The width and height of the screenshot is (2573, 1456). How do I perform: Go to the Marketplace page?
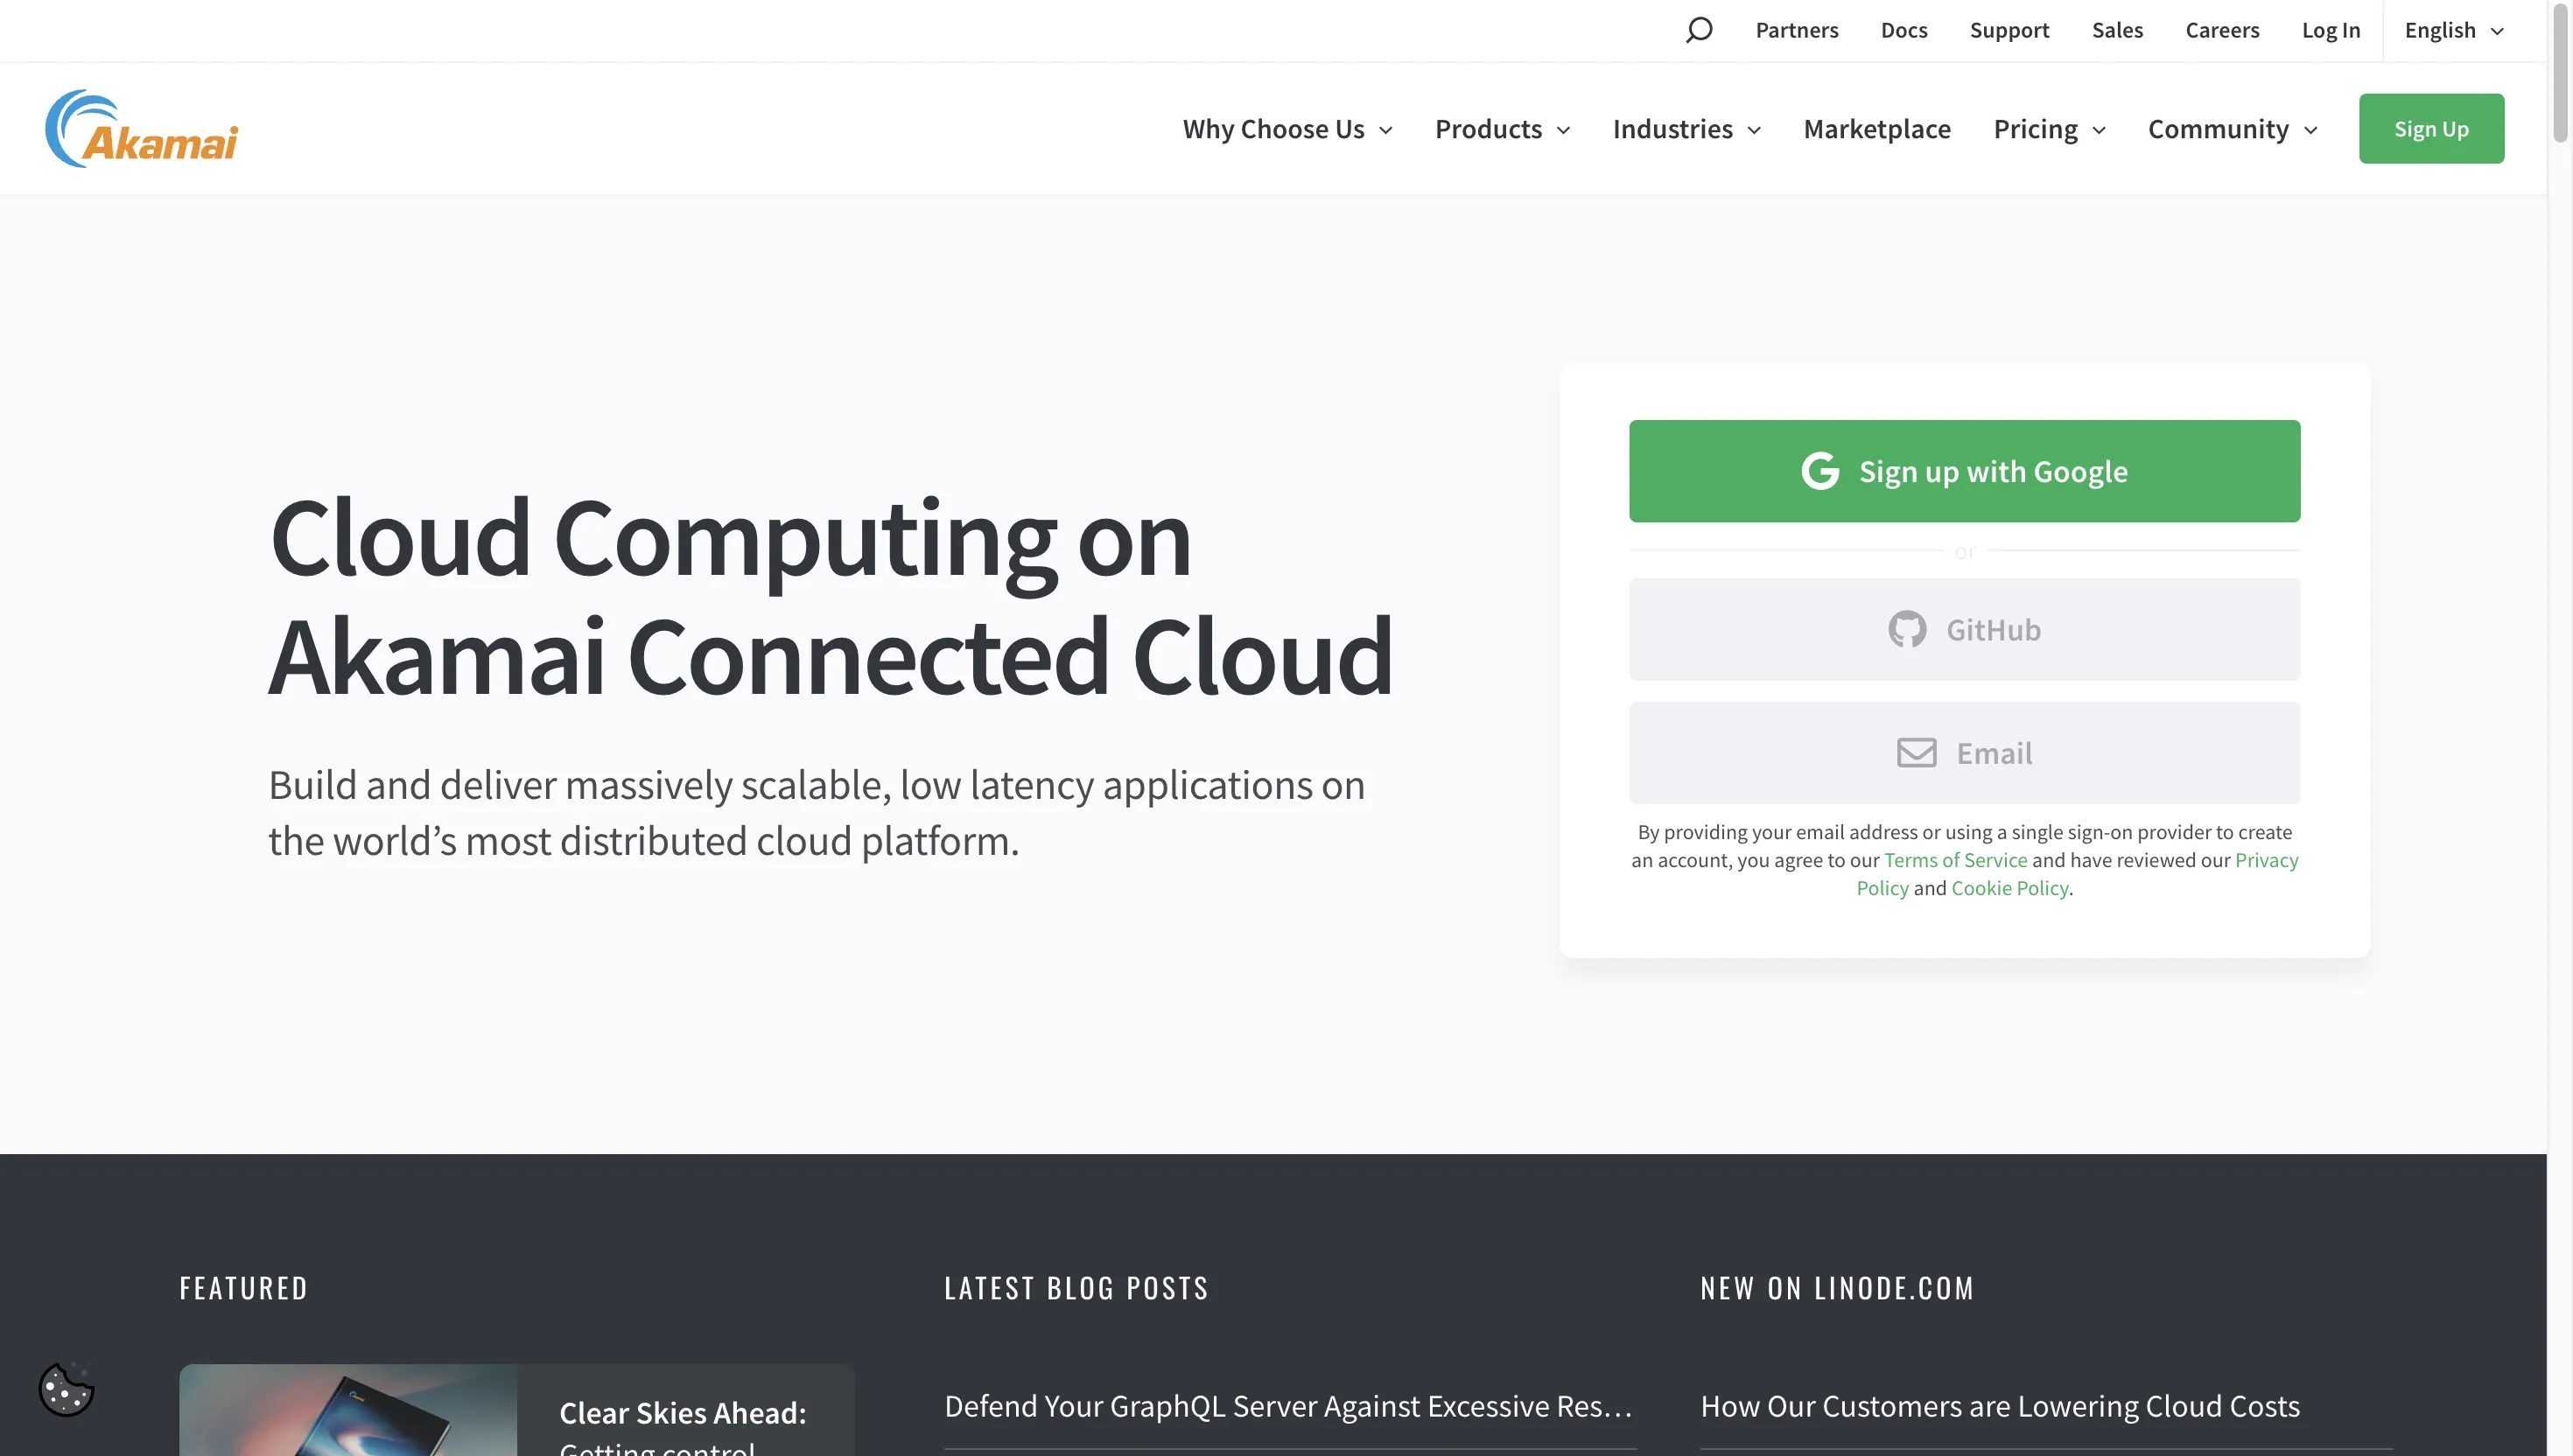(x=1876, y=128)
